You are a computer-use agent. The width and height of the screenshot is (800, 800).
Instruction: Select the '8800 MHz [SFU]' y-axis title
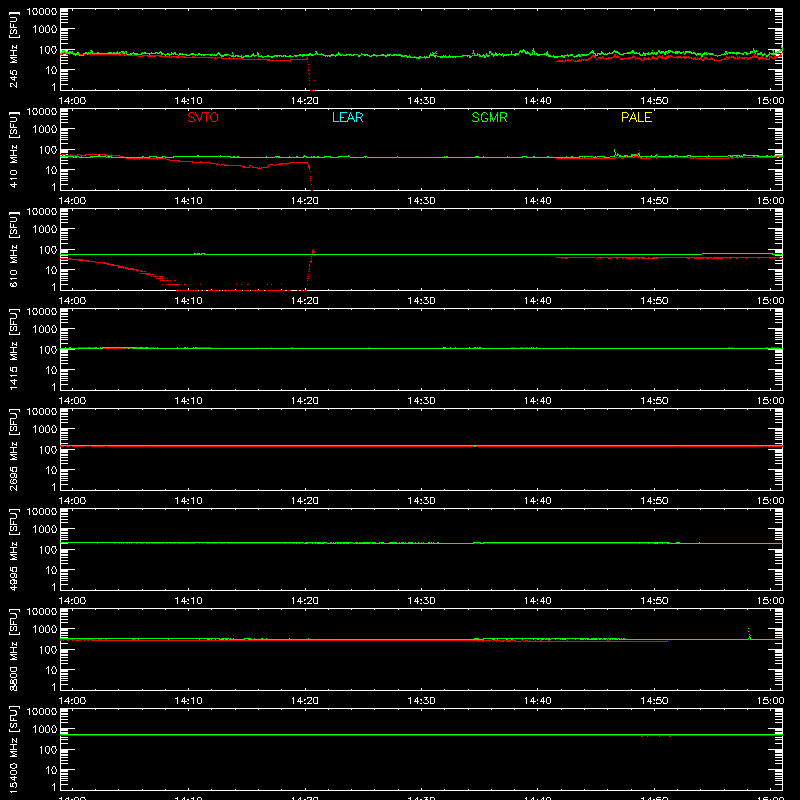13,649
